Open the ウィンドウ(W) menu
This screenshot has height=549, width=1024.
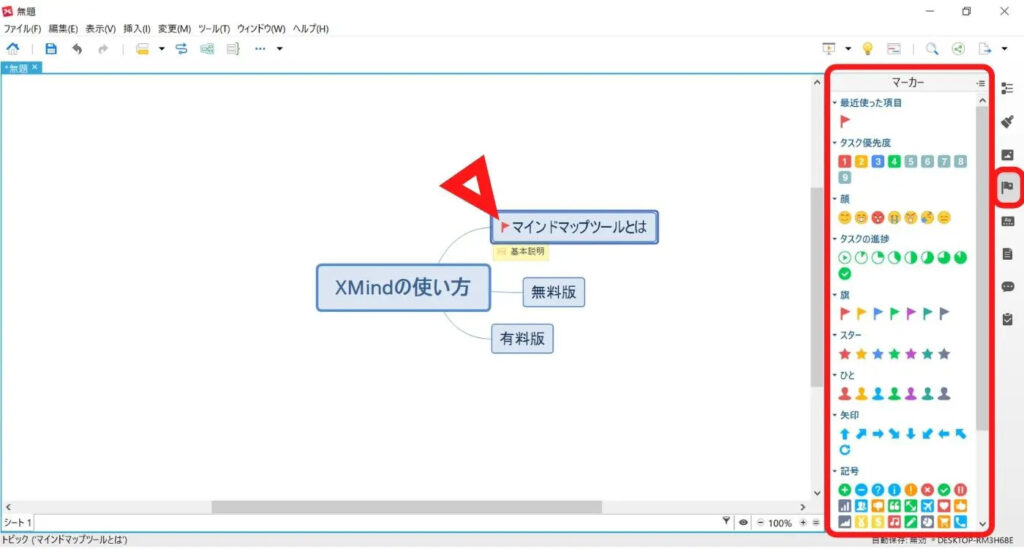tap(261, 29)
